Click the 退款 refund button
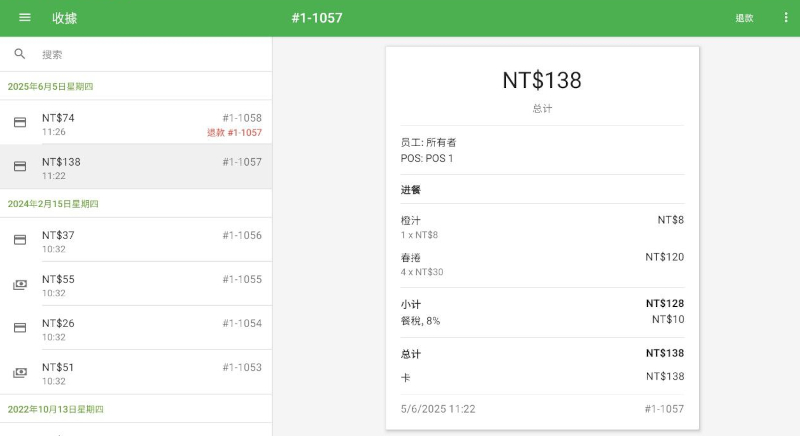The width and height of the screenshot is (800, 436). click(x=744, y=18)
